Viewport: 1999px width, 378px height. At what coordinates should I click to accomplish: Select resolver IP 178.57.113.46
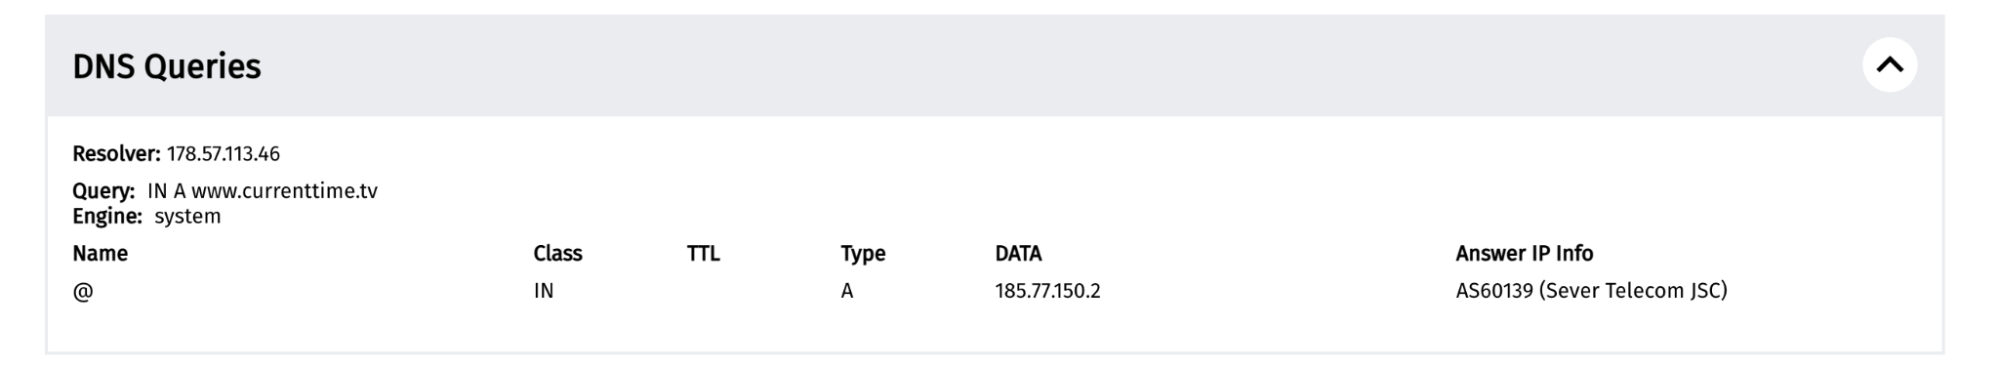pos(223,154)
